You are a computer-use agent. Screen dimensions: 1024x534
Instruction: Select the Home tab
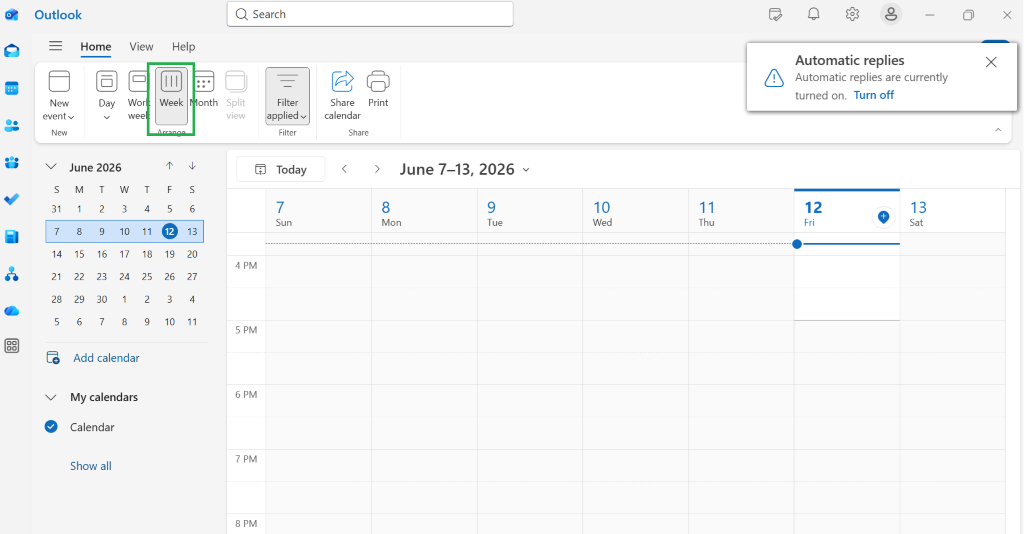pyautogui.click(x=96, y=46)
